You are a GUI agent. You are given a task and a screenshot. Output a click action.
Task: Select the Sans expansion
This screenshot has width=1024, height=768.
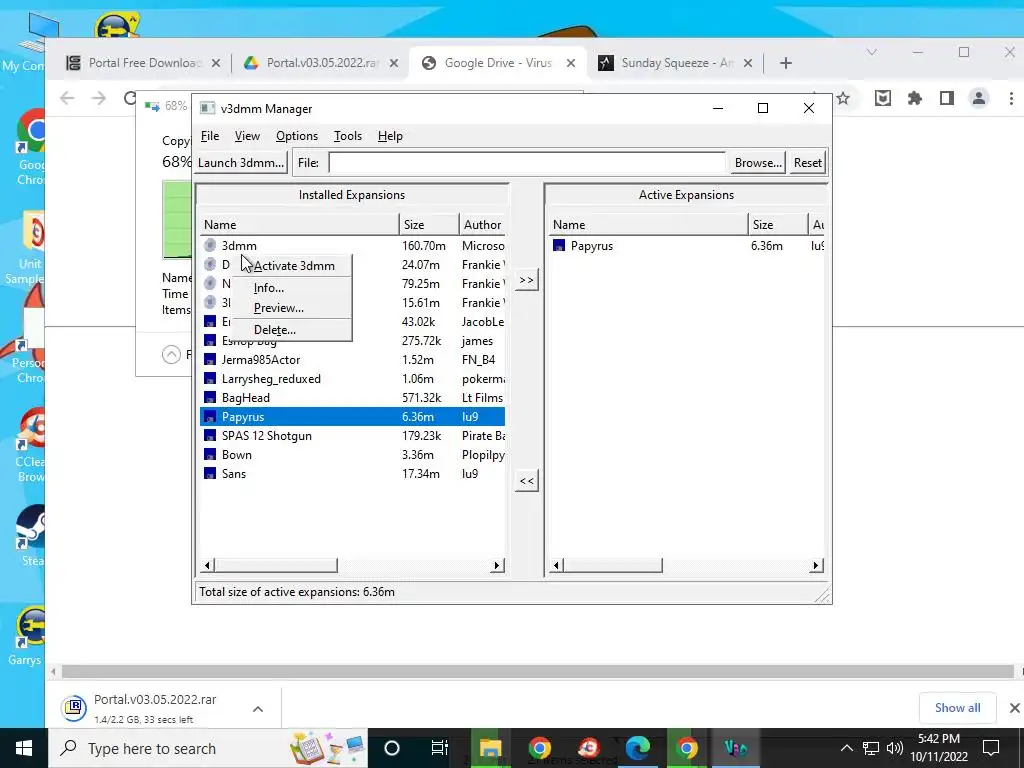pos(352,473)
